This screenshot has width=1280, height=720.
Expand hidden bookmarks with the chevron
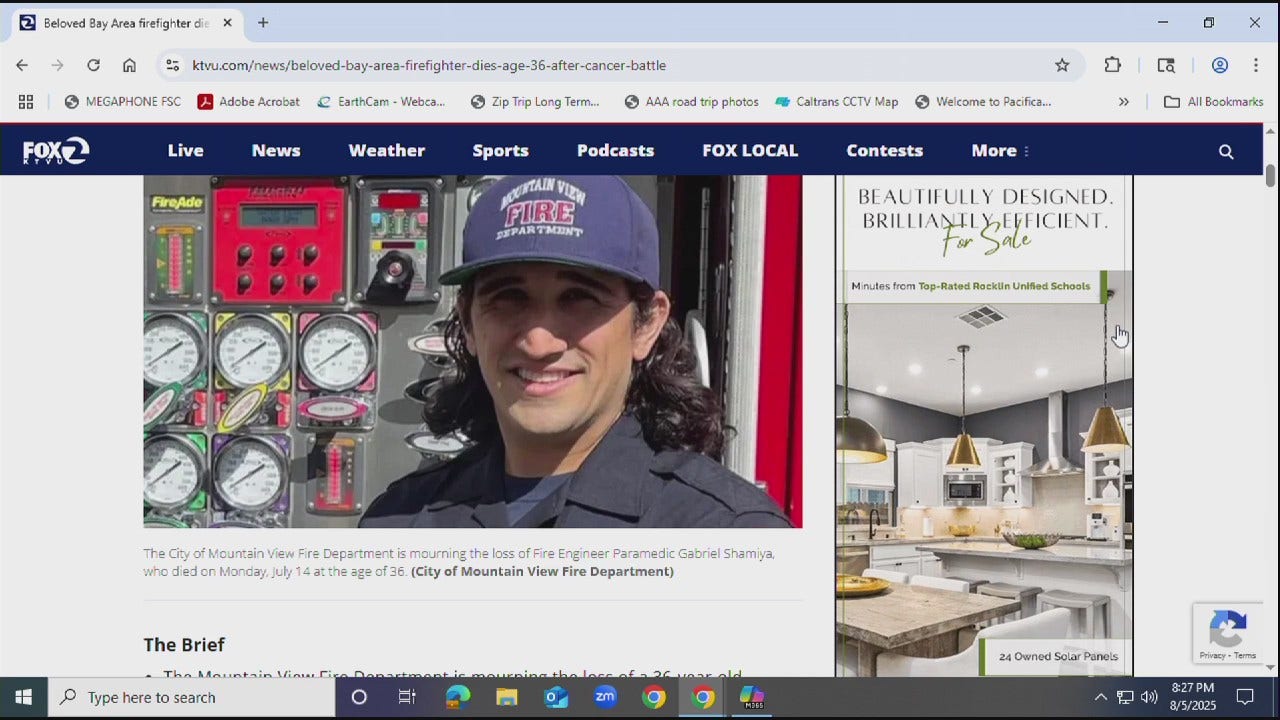1124,101
